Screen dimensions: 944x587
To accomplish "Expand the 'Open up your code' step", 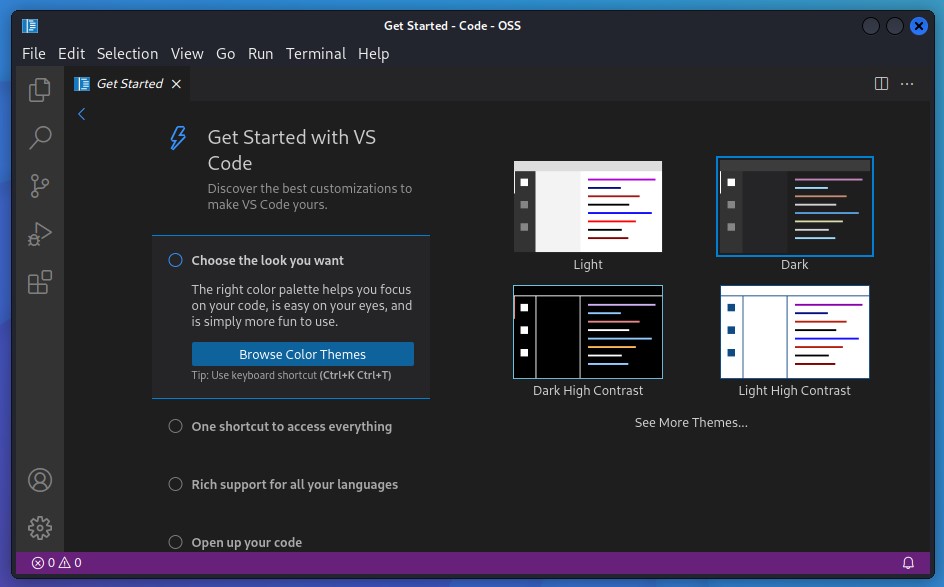I will coord(247,542).
